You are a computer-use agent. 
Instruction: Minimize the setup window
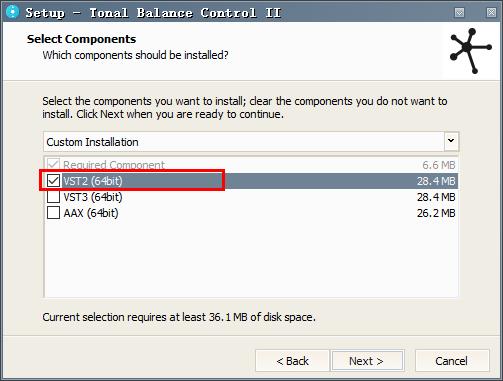(459, 12)
